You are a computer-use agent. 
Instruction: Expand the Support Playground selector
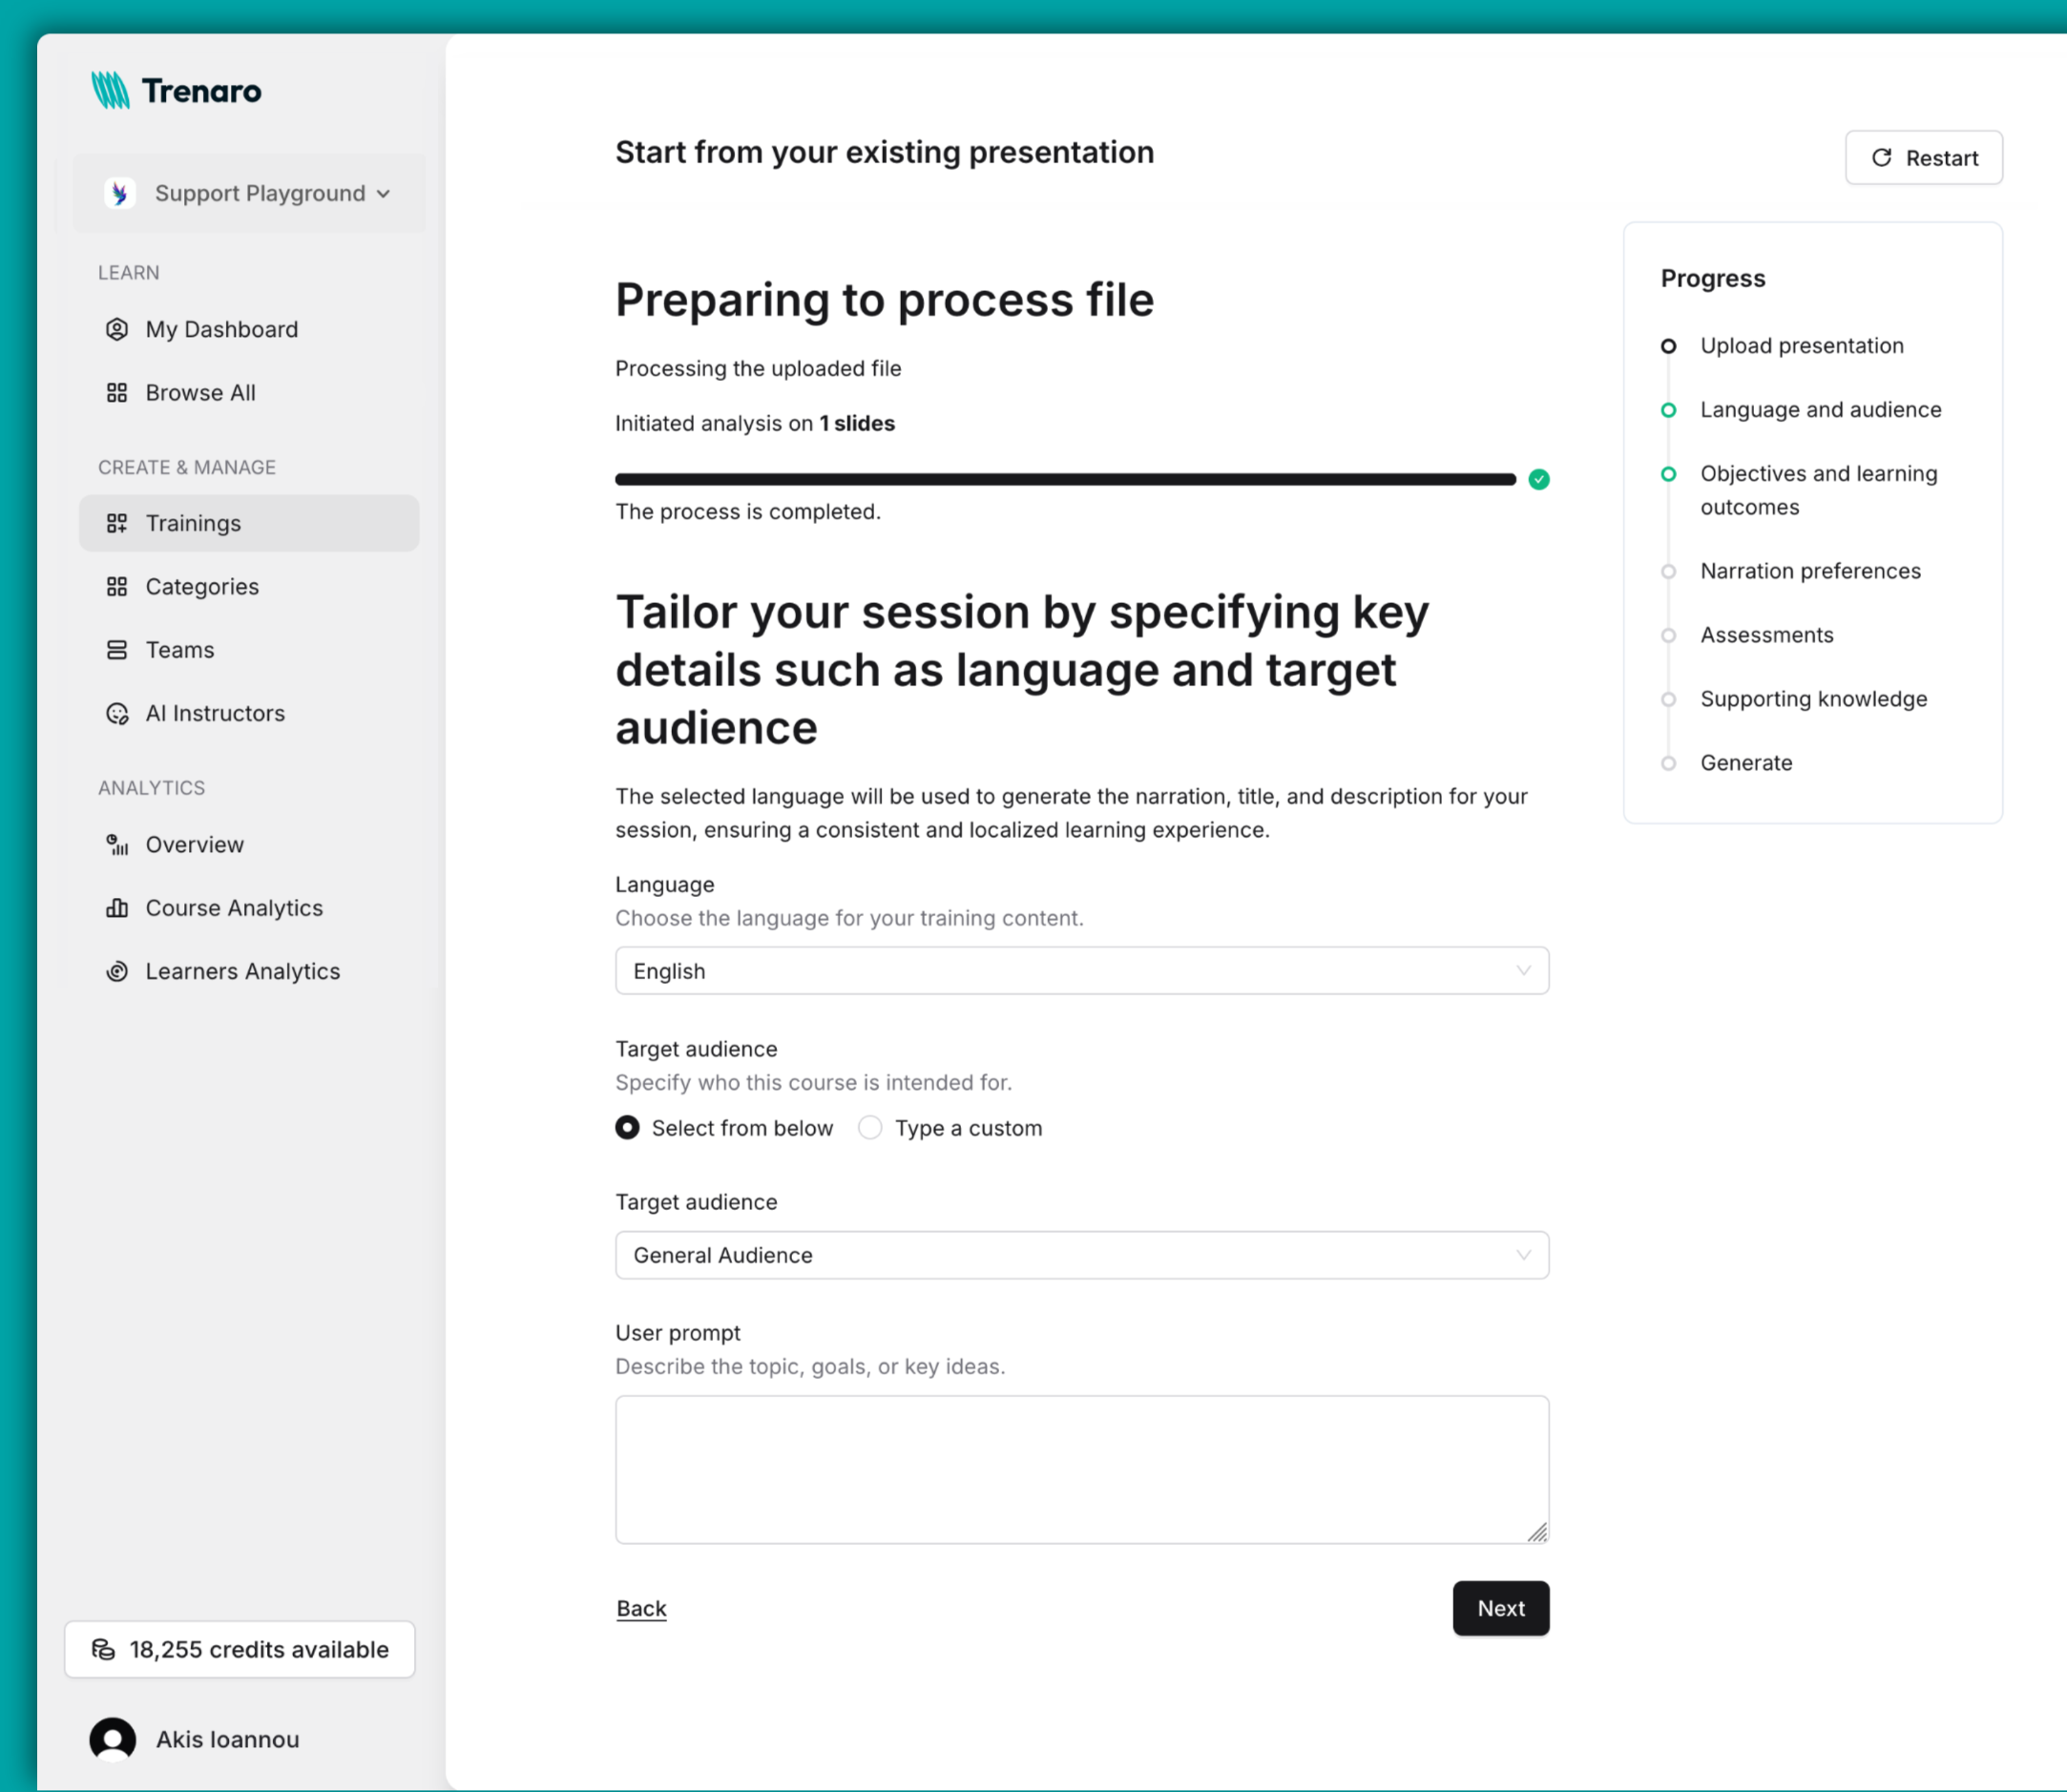point(249,193)
